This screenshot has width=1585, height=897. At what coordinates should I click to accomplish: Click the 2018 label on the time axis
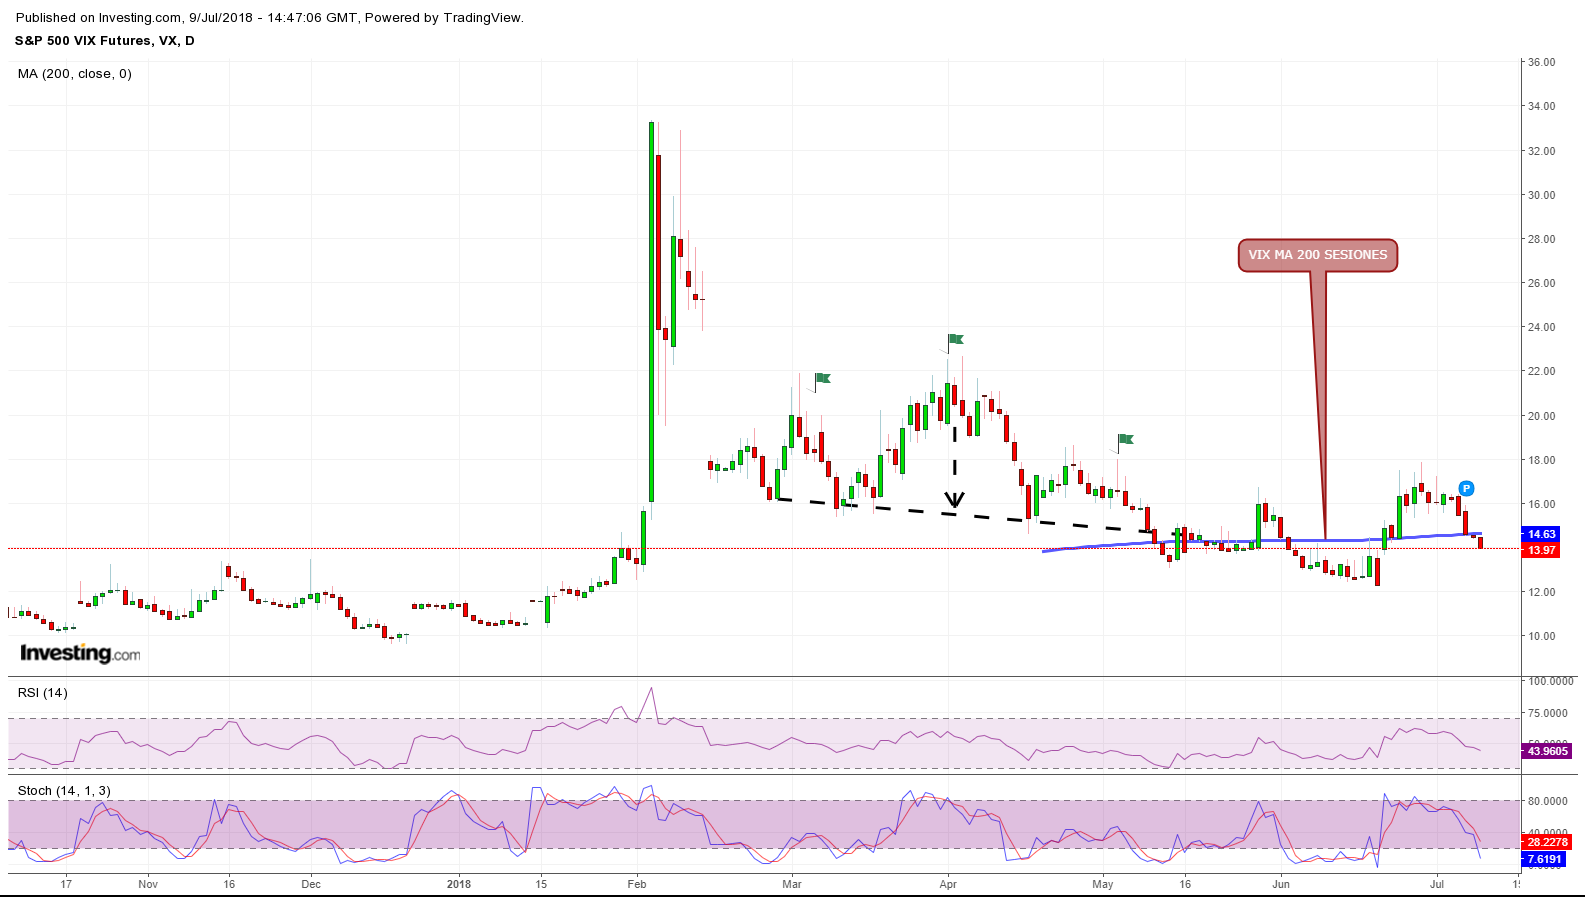pos(459,884)
